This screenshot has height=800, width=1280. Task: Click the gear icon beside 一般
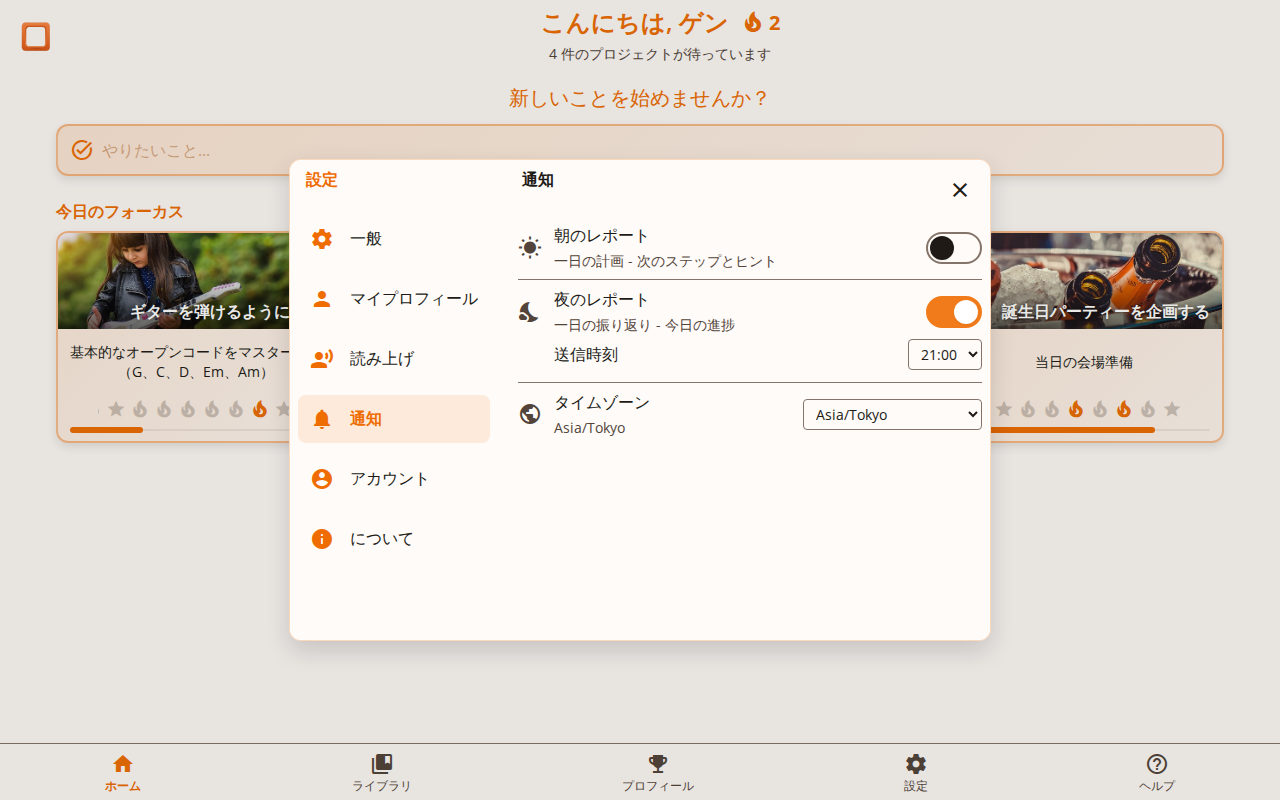point(322,239)
